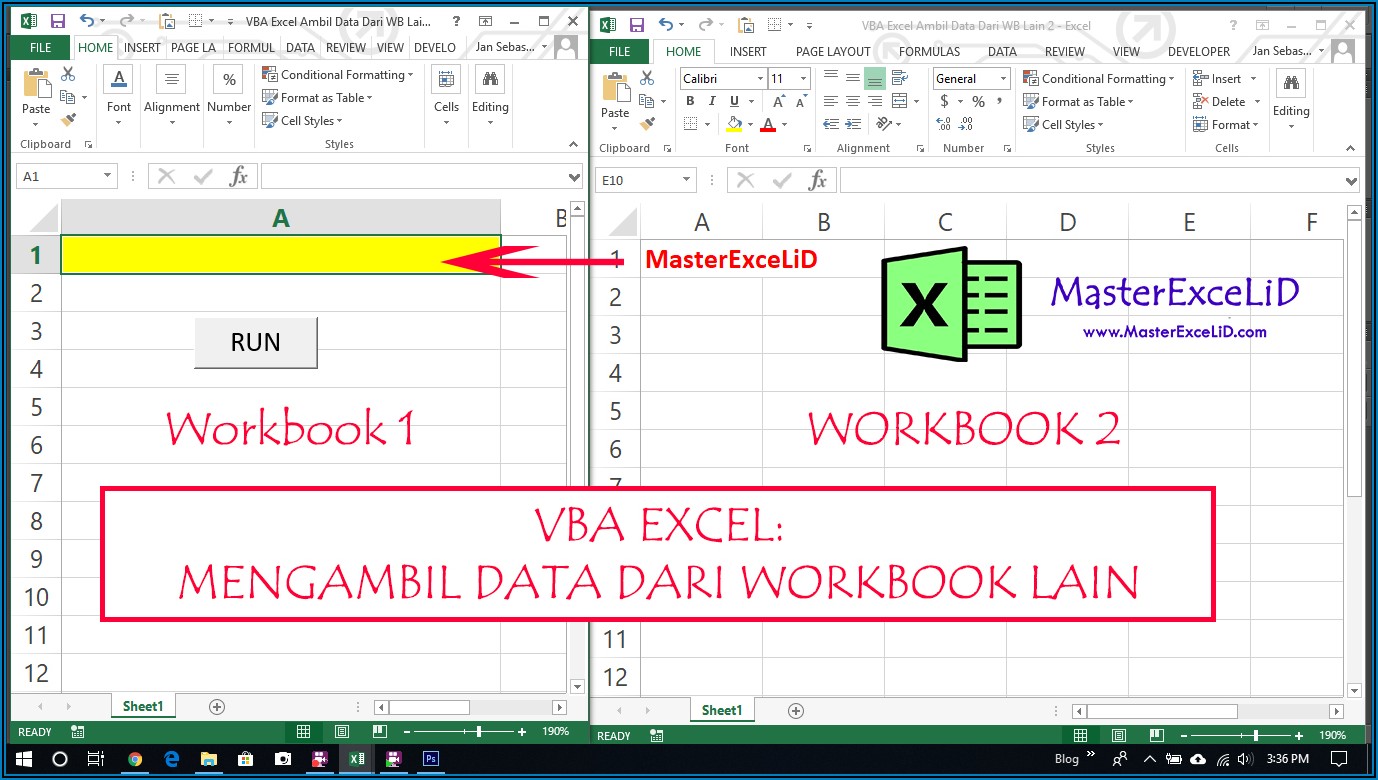Click Insert Function fx in Workbook 2

pyautogui.click(x=818, y=180)
